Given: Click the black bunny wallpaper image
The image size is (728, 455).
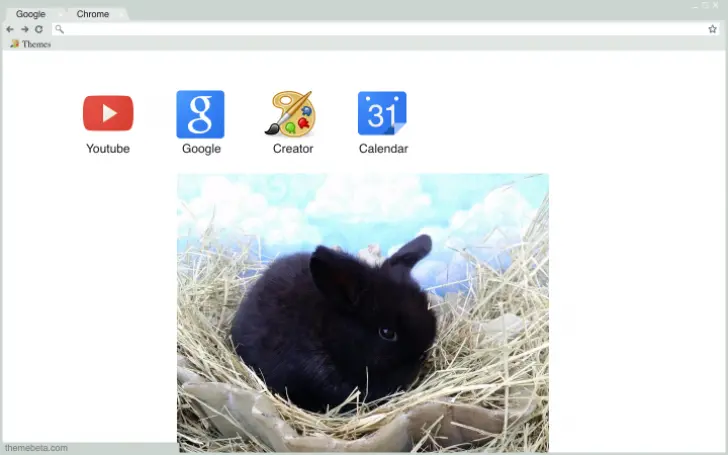Looking at the screenshot, I should 362,312.
